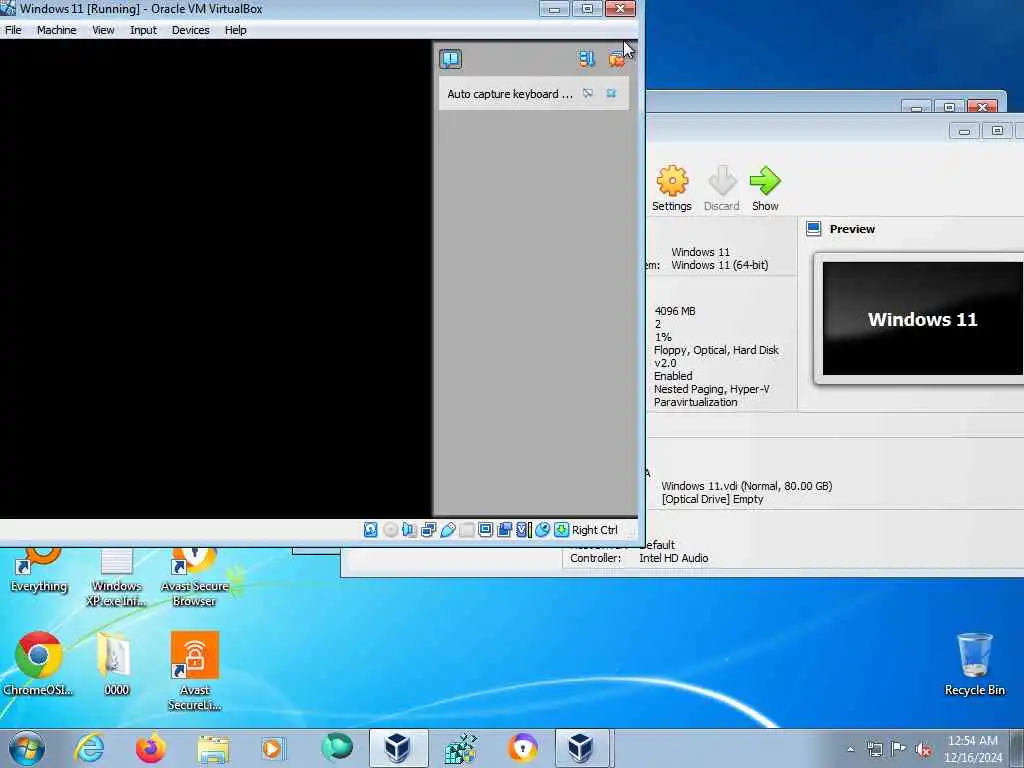Click the Floppy, Optical, Hard Disk boot order
This screenshot has width=1024, height=768.
(716, 350)
